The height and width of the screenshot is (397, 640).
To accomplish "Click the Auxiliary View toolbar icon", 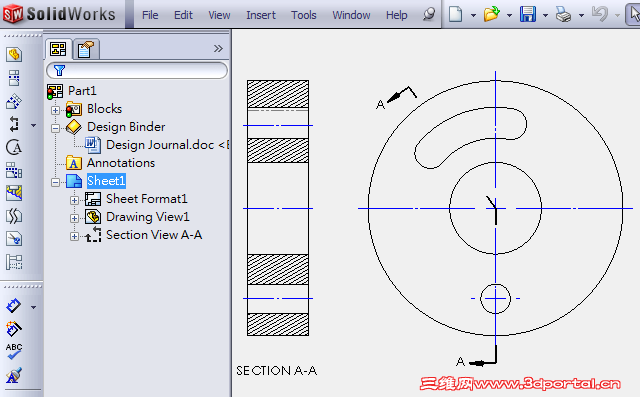I will coord(14,101).
